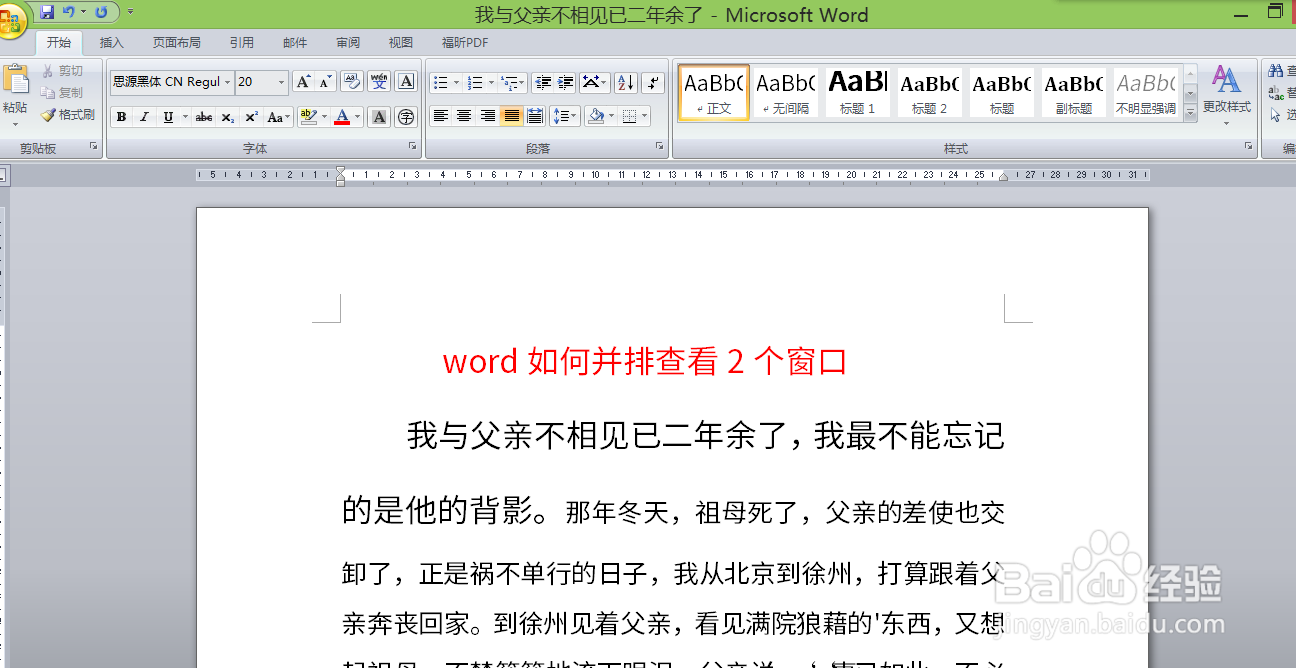Show or hide paragraph marks

point(653,82)
